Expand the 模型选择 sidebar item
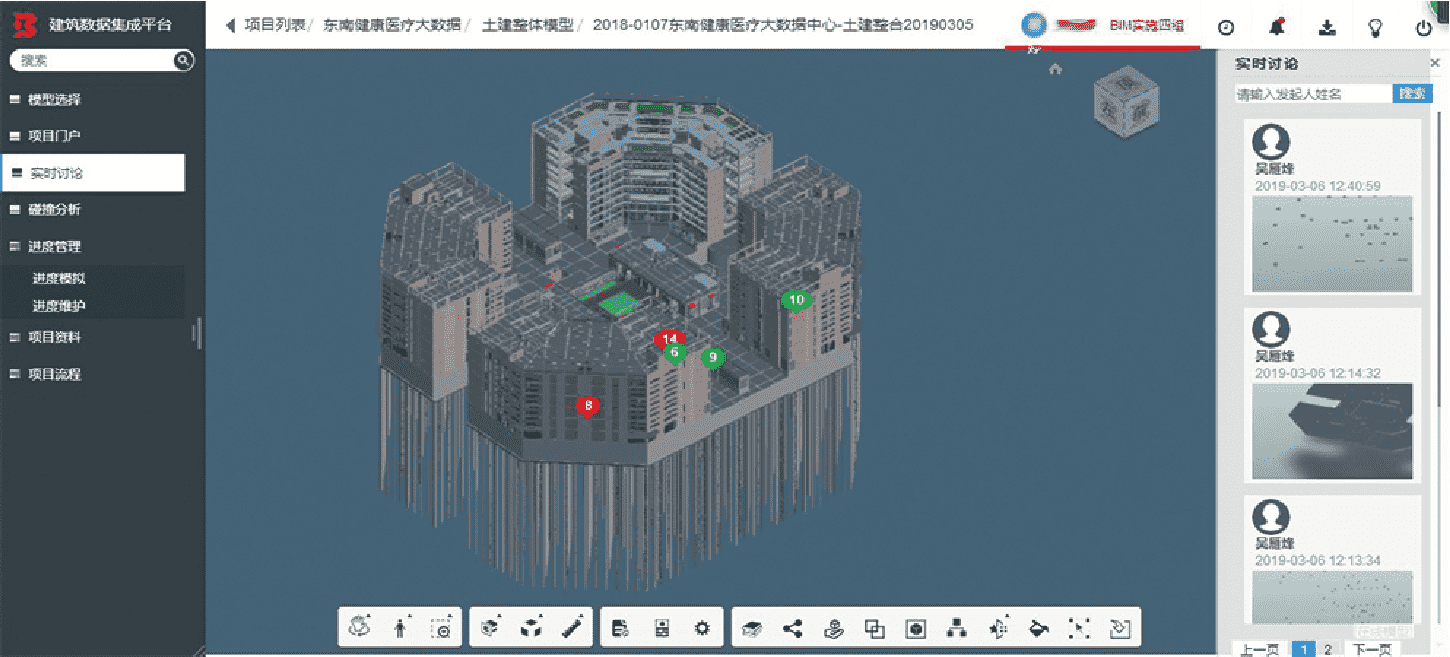The width and height of the screenshot is (1450, 657). 55,99
